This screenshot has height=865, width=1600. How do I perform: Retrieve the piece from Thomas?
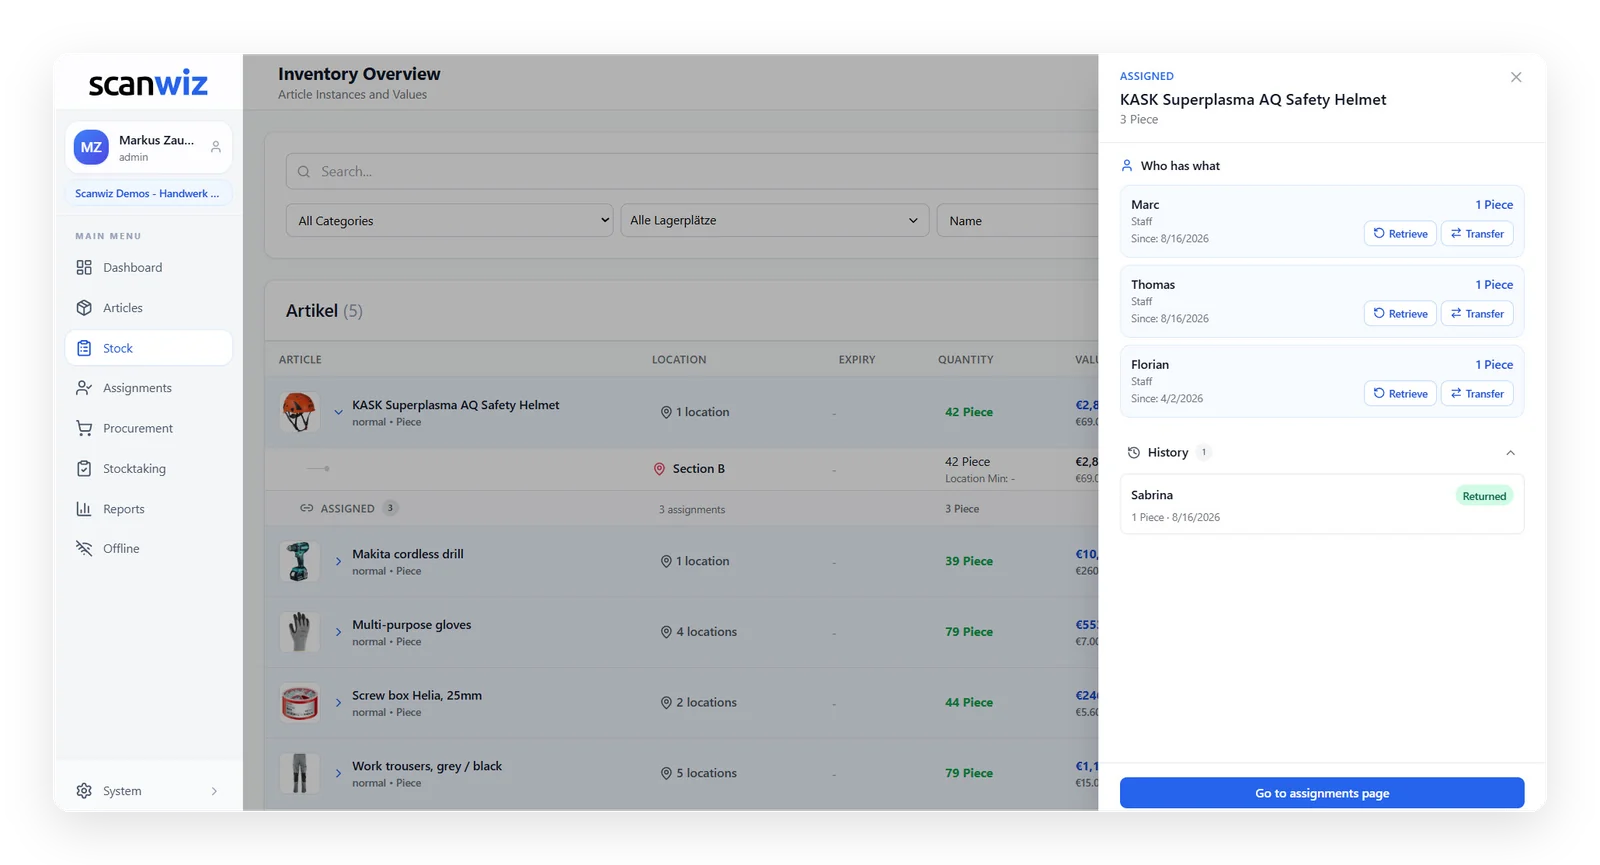(1400, 313)
